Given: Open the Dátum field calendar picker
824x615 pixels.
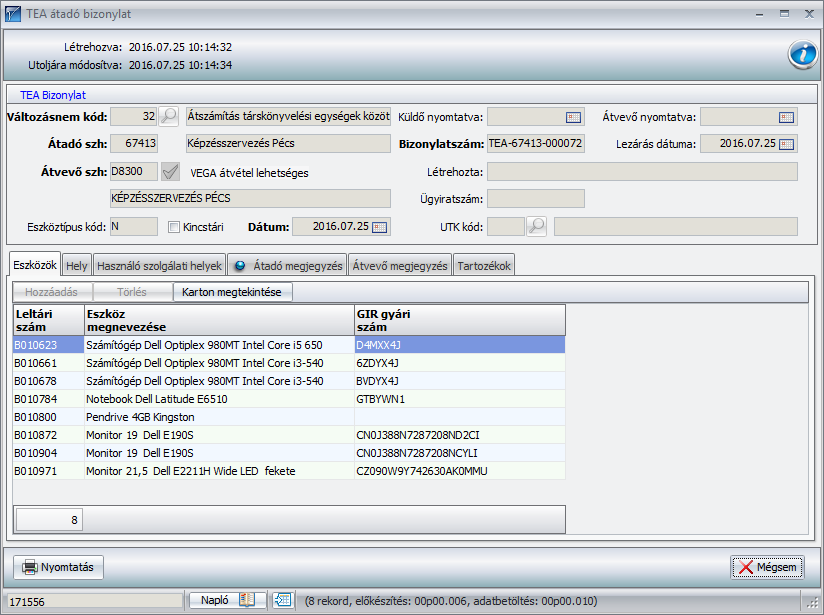Looking at the screenshot, I should [x=379, y=227].
